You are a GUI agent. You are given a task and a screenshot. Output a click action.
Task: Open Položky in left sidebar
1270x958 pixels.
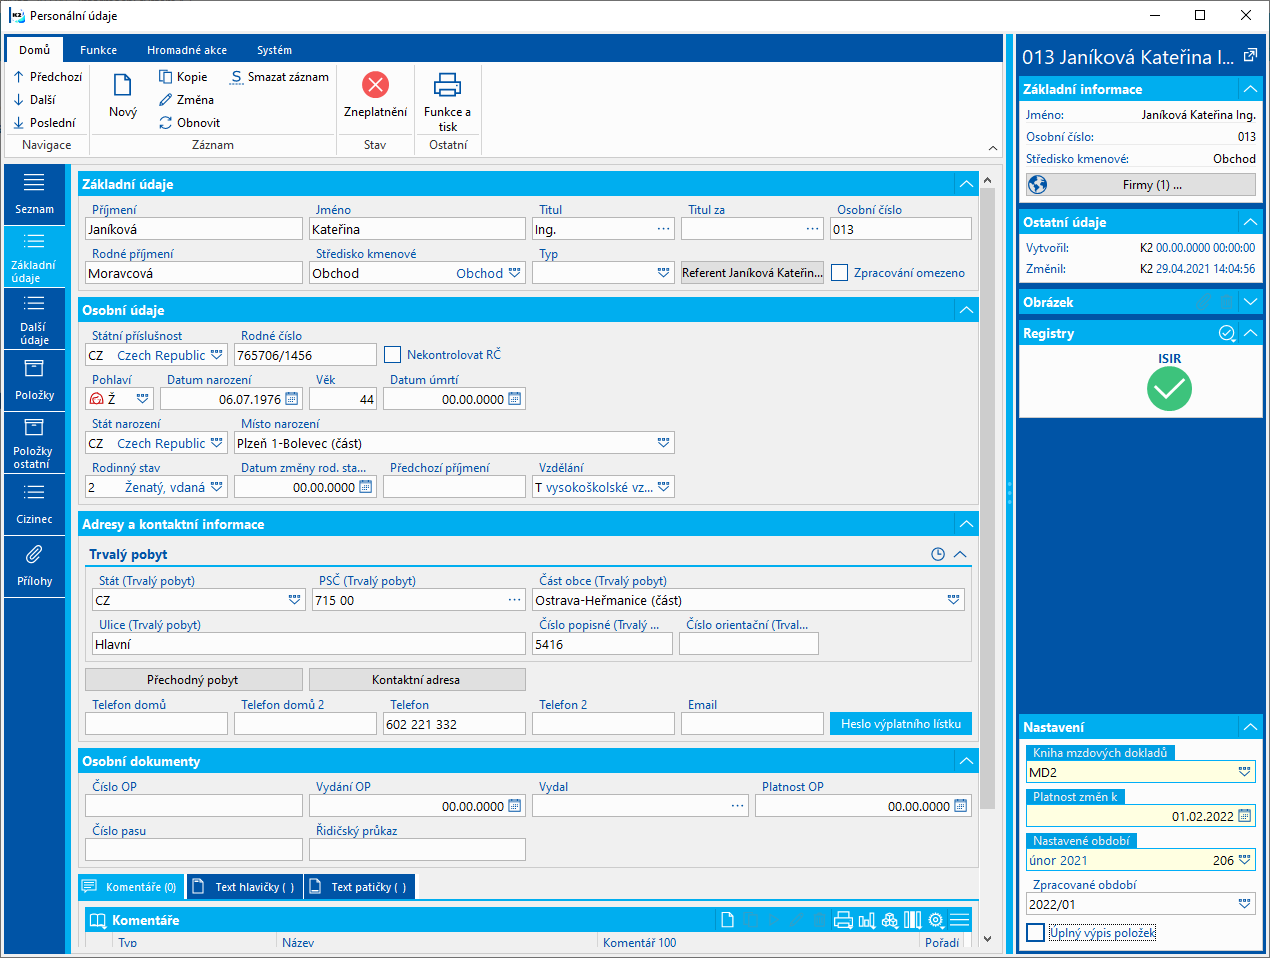[34, 380]
